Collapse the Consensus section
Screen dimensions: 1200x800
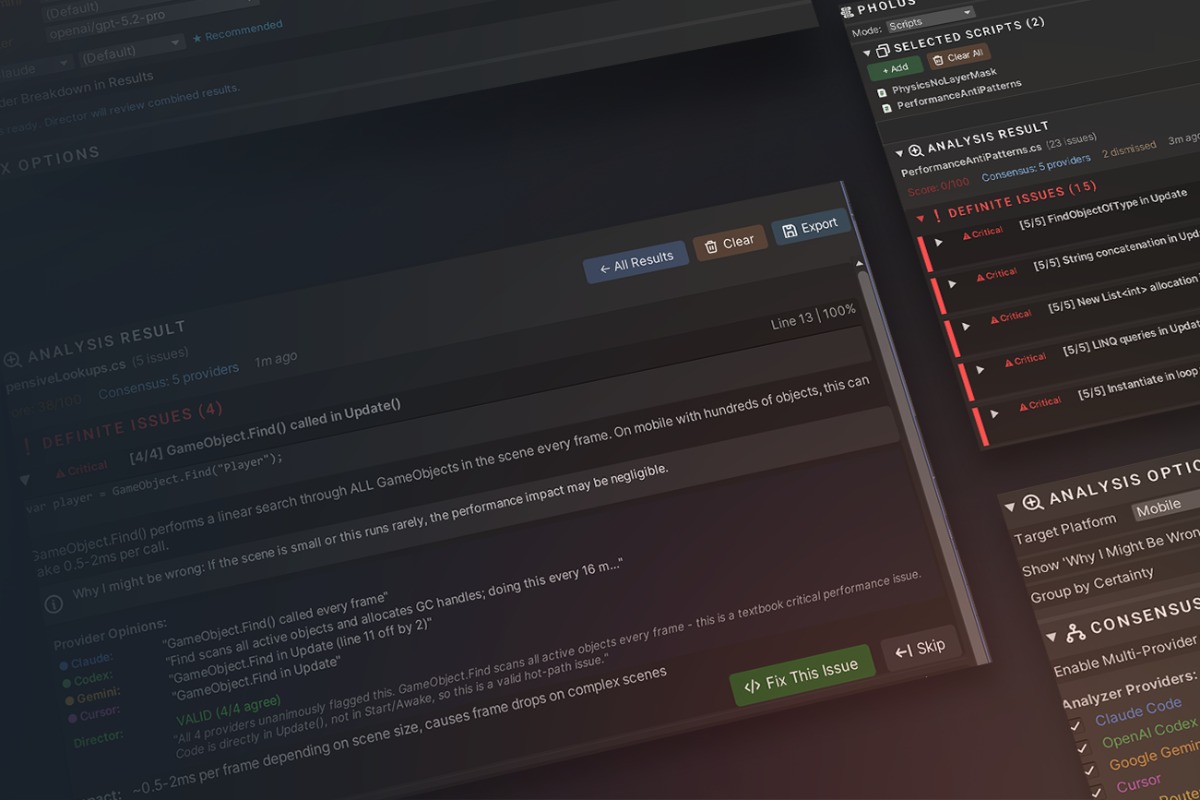tap(1050, 636)
